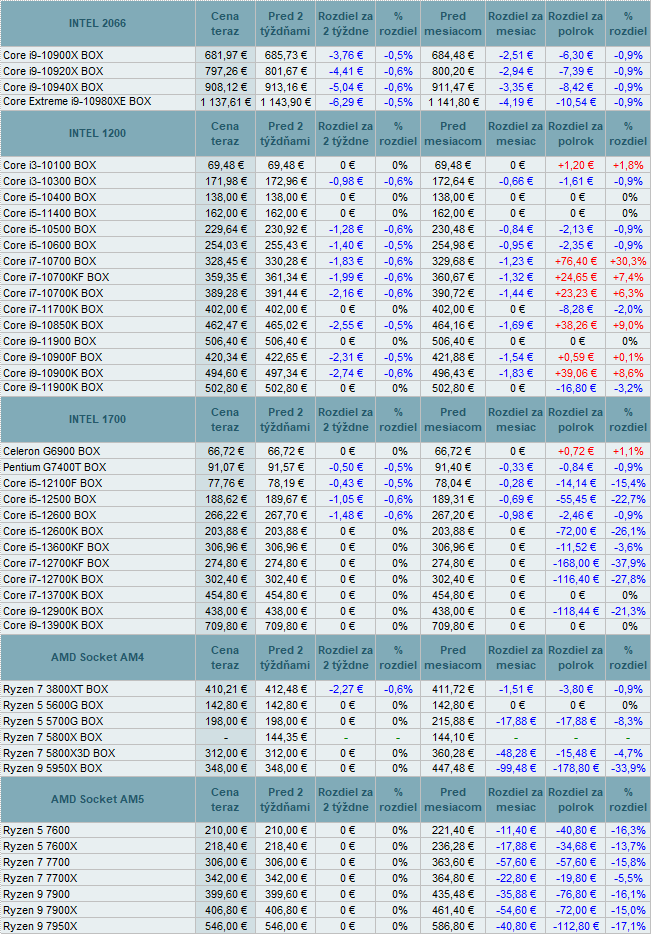Select the Ryzen 5 7600 row label
This screenshot has height=934, width=651.
pyautogui.click(x=36, y=831)
